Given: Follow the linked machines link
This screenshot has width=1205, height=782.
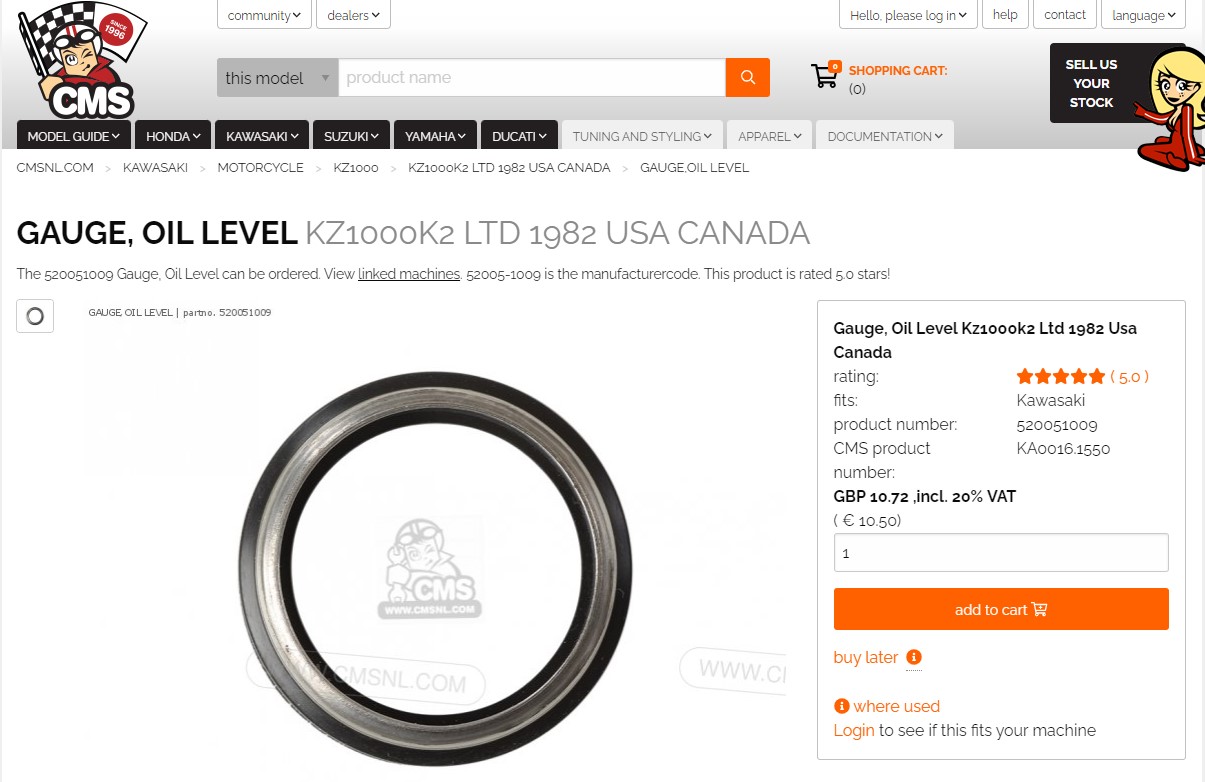Looking at the screenshot, I should click(x=409, y=273).
